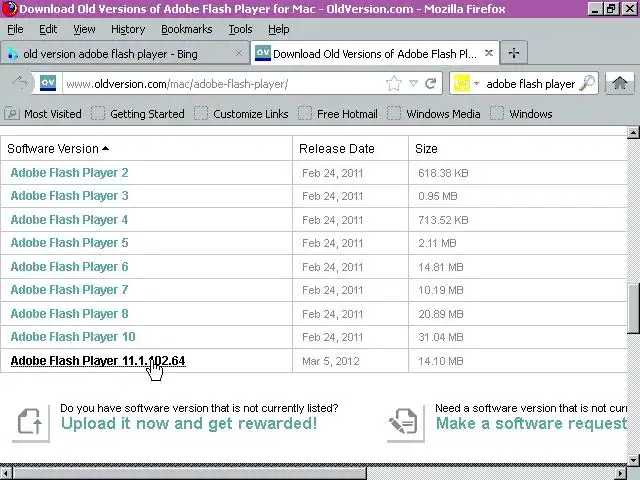This screenshot has width=640, height=480.
Task: Open the Most Visited bookmarks folder
Action: point(43,114)
